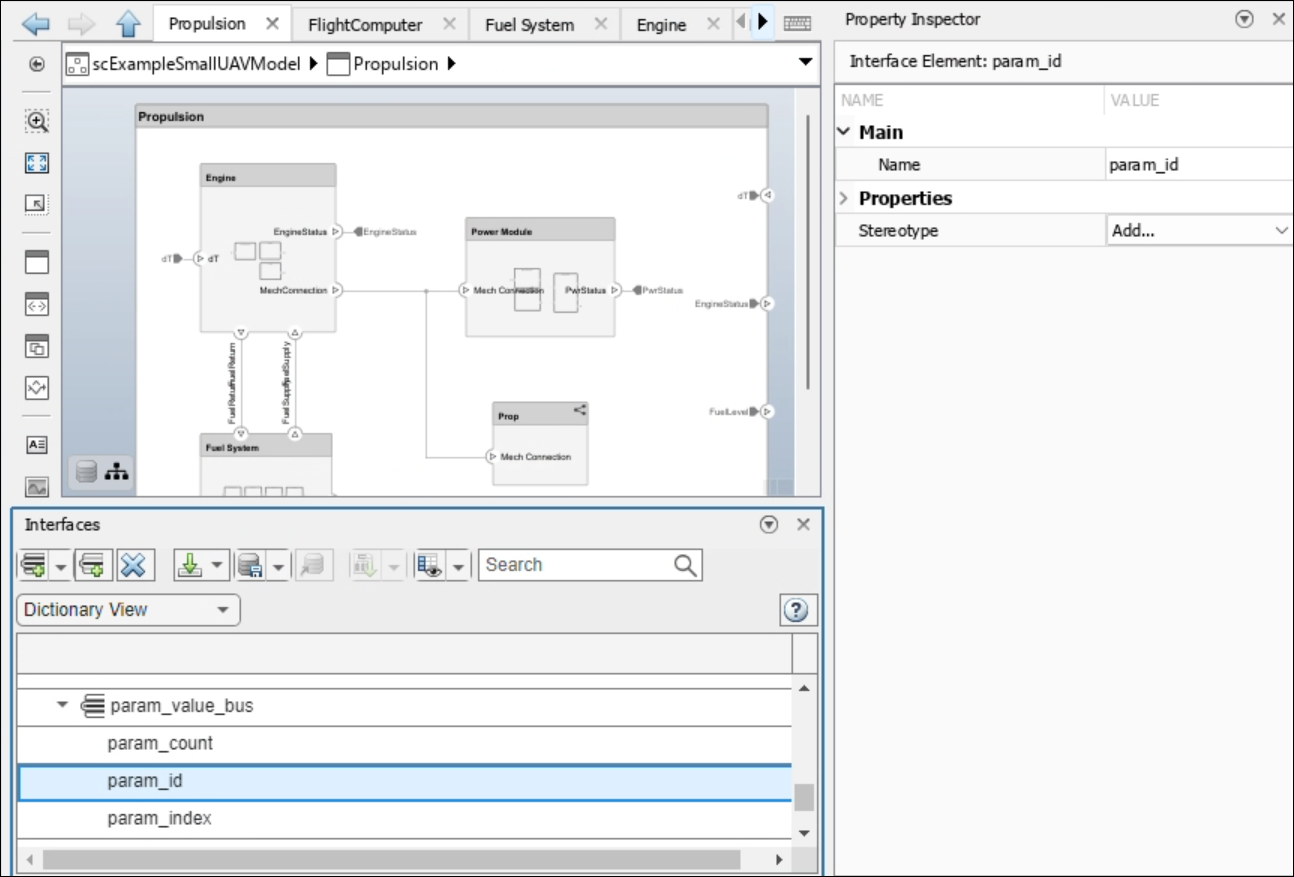The width and height of the screenshot is (1294, 877).
Task: Navigate up to parent with blue up arrow
Action: coord(128,23)
